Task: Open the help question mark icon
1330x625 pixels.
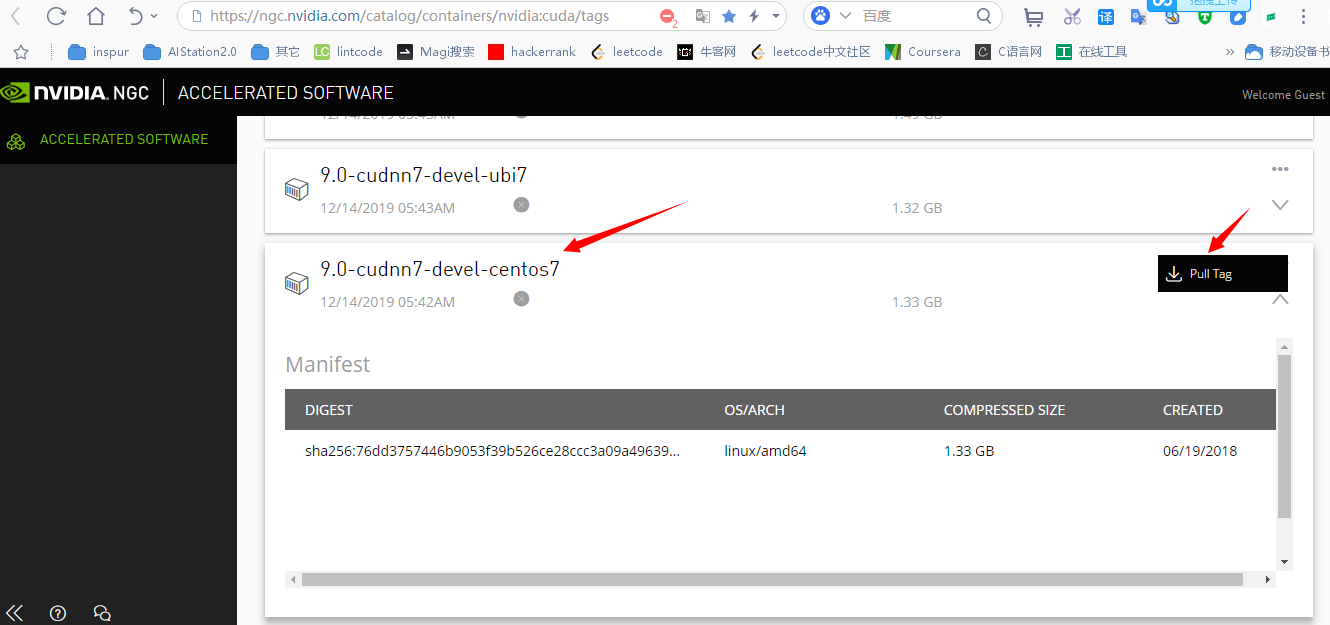Action: click(58, 613)
